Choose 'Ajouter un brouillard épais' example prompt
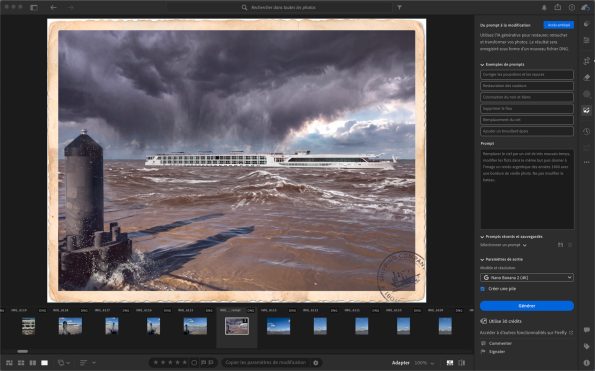Screen dimensions: 595x371 [x=527, y=131]
